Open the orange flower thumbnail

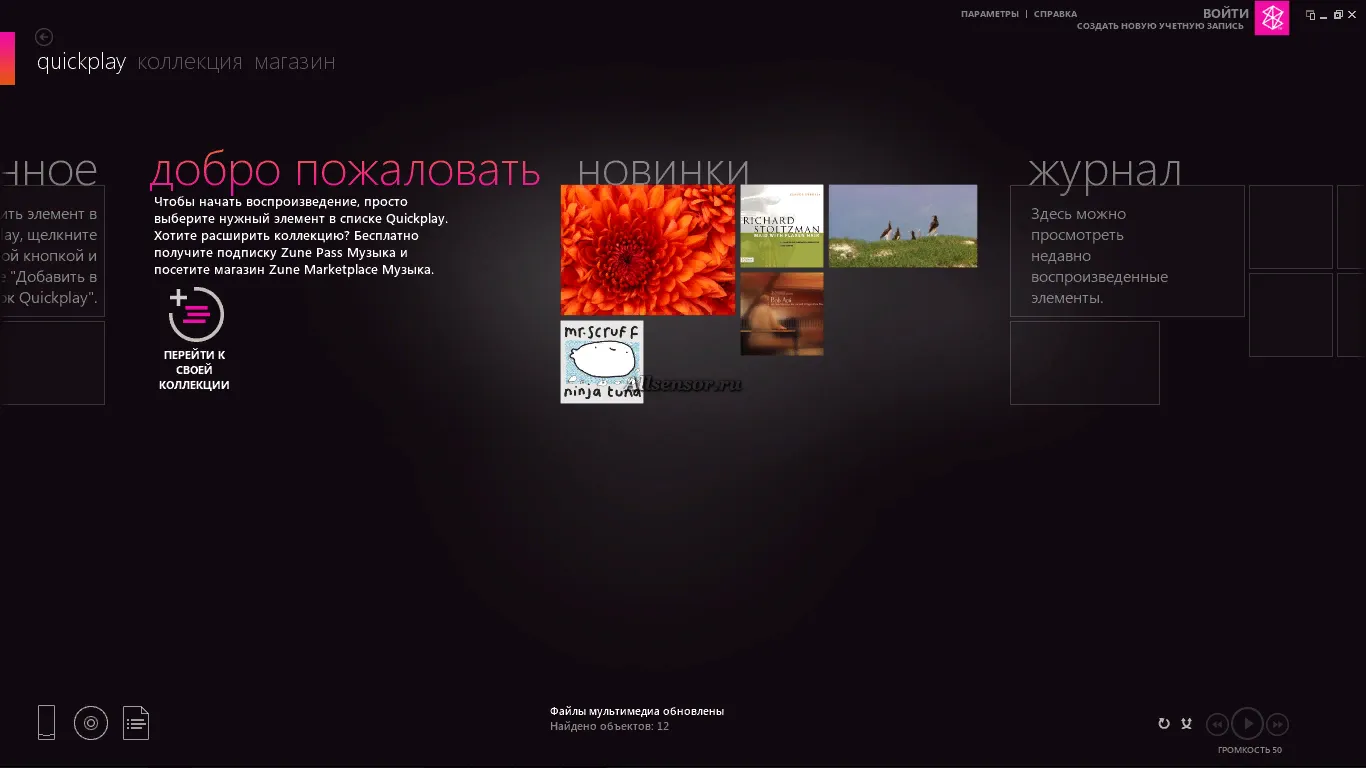point(648,250)
